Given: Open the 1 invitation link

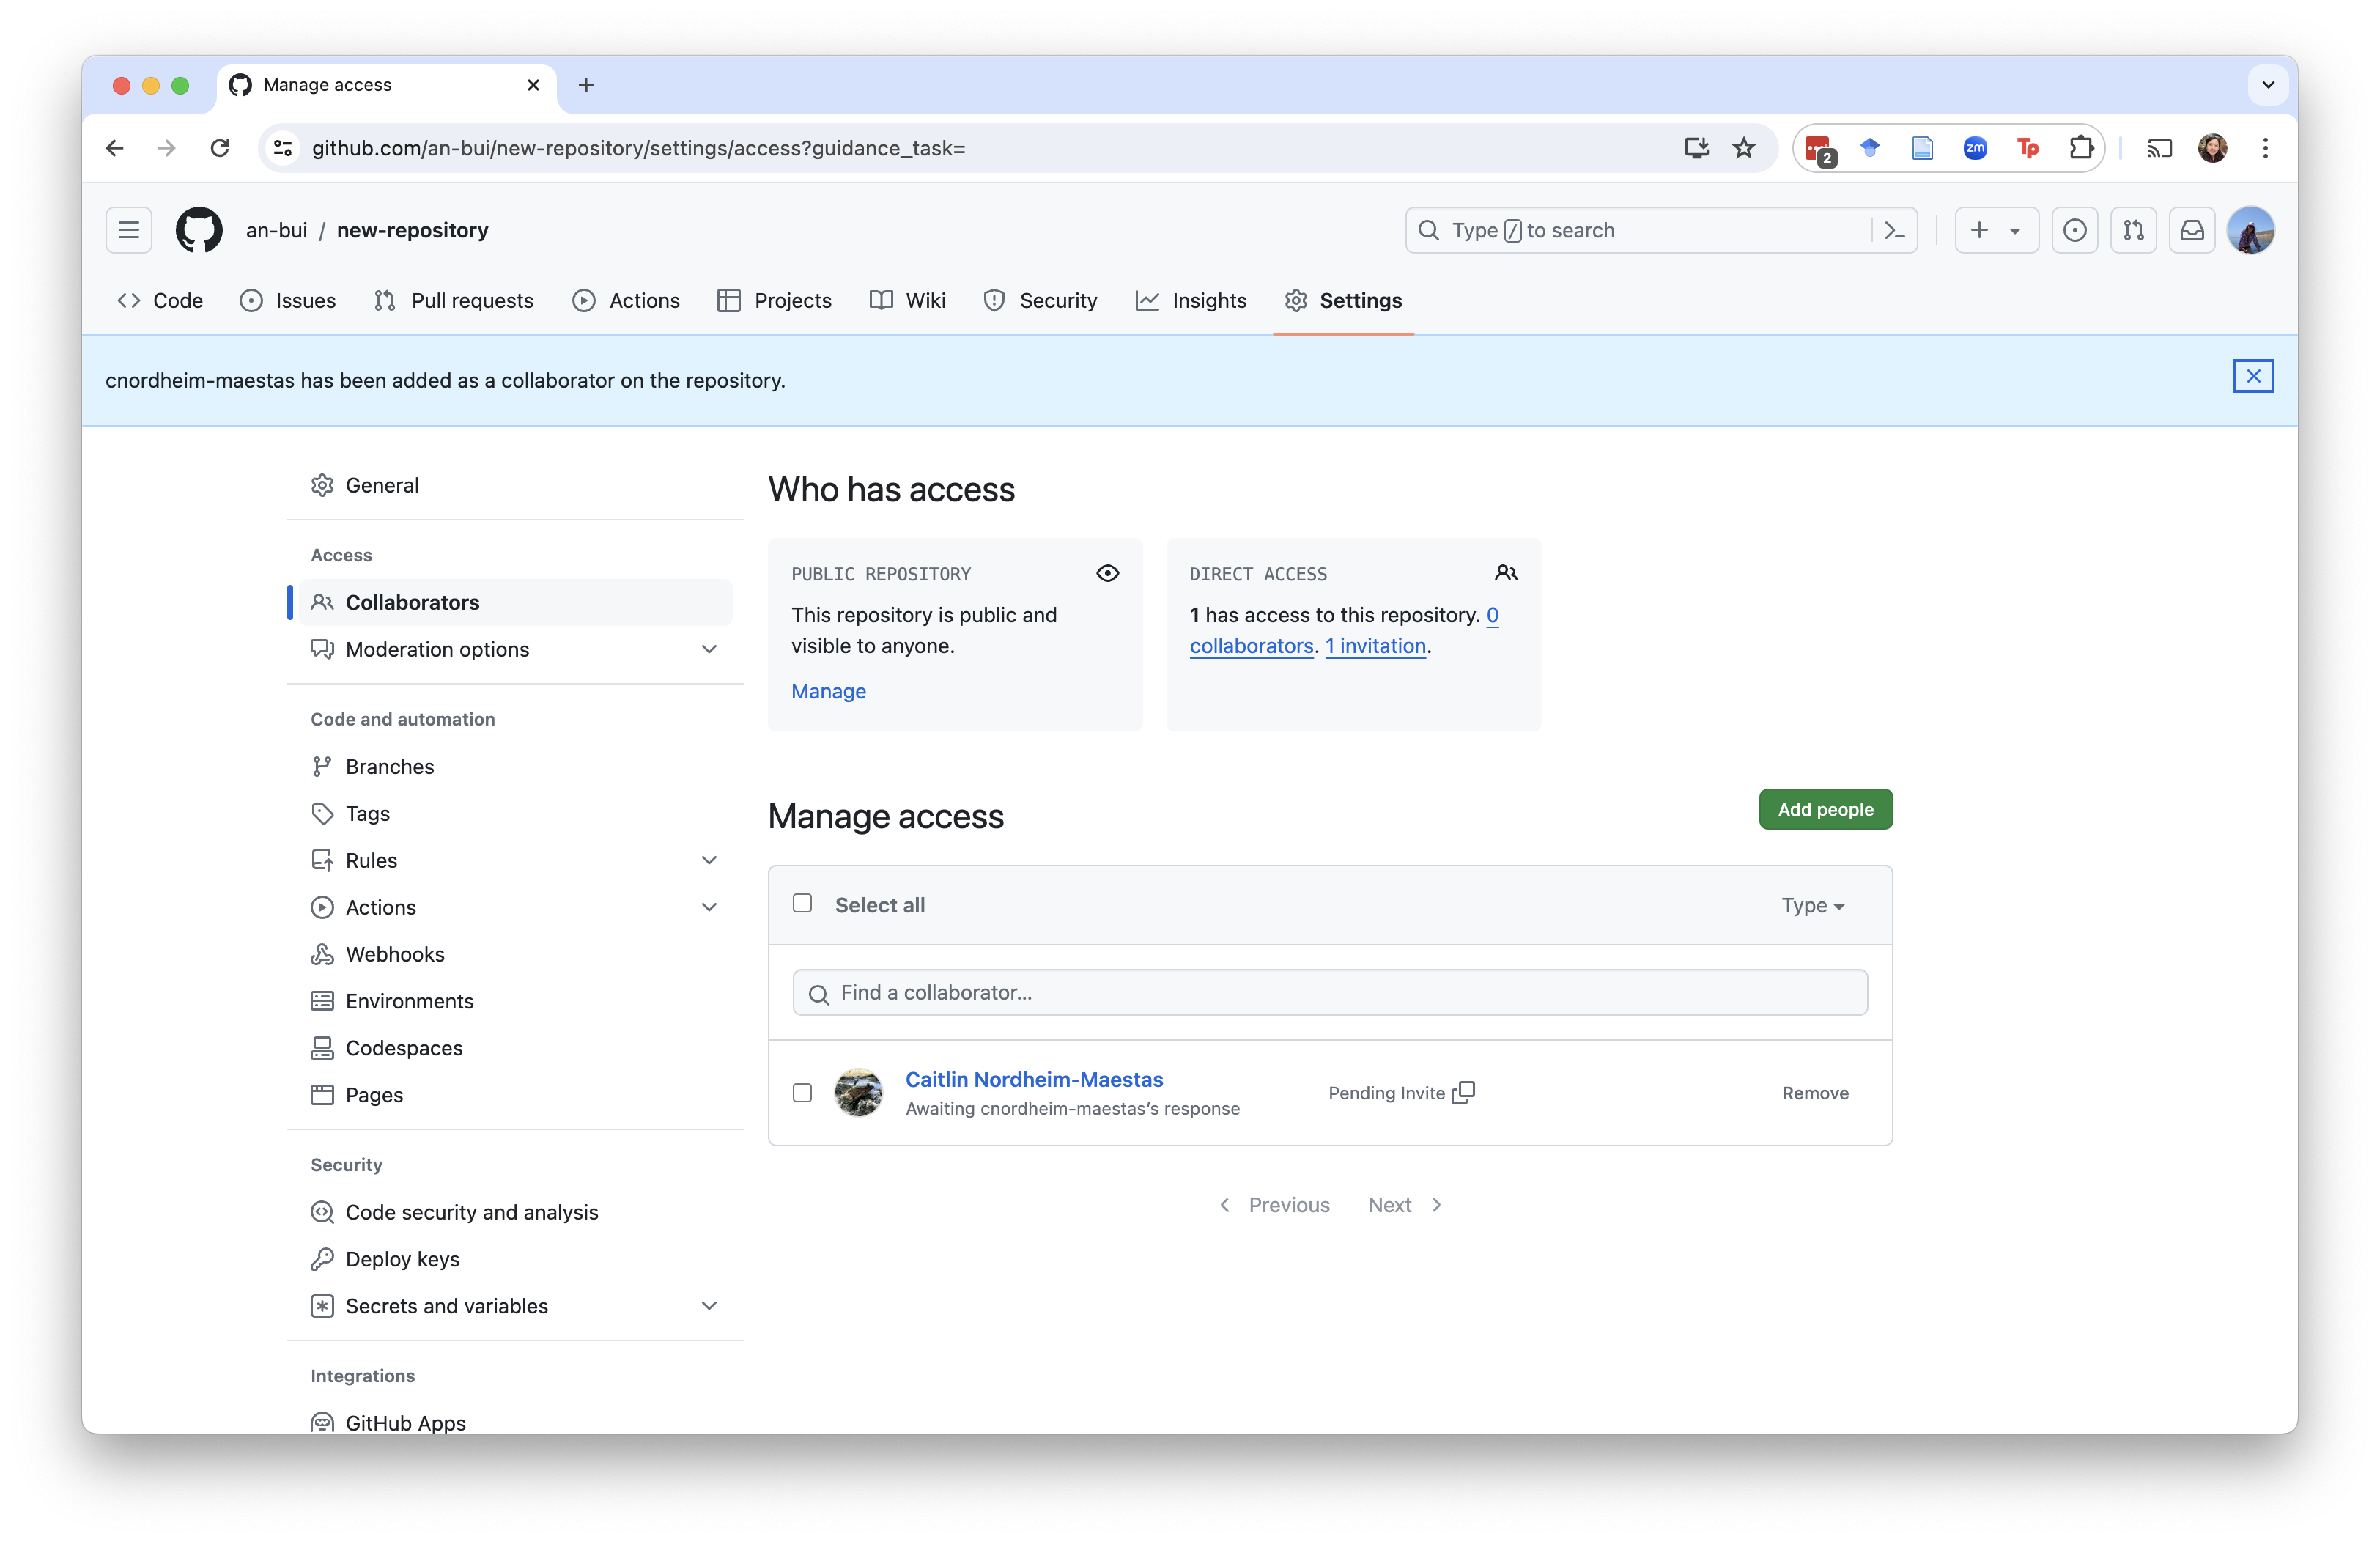Looking at the screenshot, I should [1375, 646].
